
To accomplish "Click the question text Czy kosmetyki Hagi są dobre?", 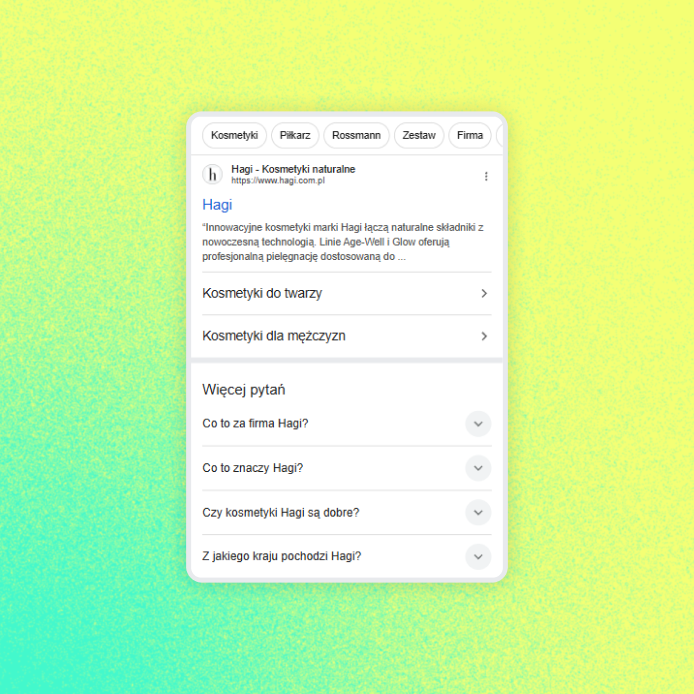I will 281,513.
